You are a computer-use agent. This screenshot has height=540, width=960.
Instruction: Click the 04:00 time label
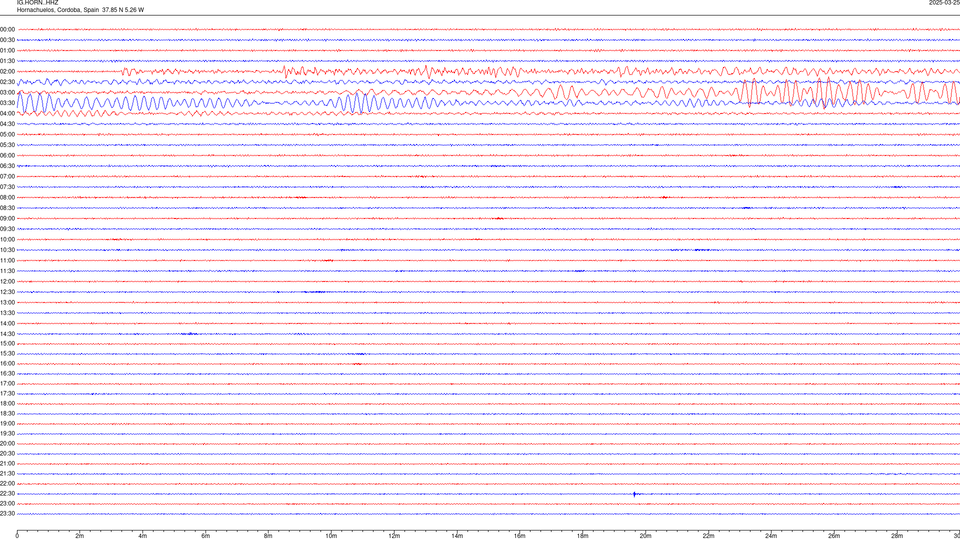tap(7, 113)
